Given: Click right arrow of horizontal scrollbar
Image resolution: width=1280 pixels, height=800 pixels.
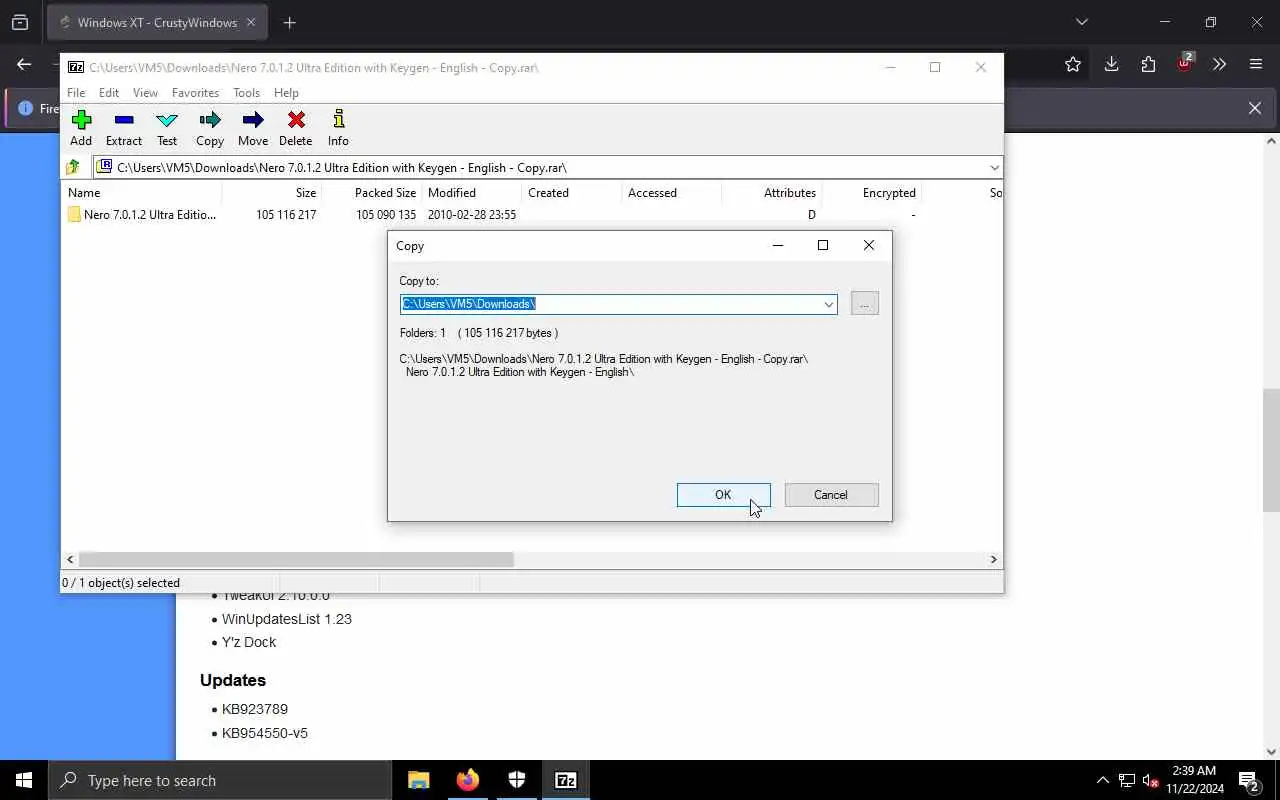Looking at the screenshot, I should 994,560.
